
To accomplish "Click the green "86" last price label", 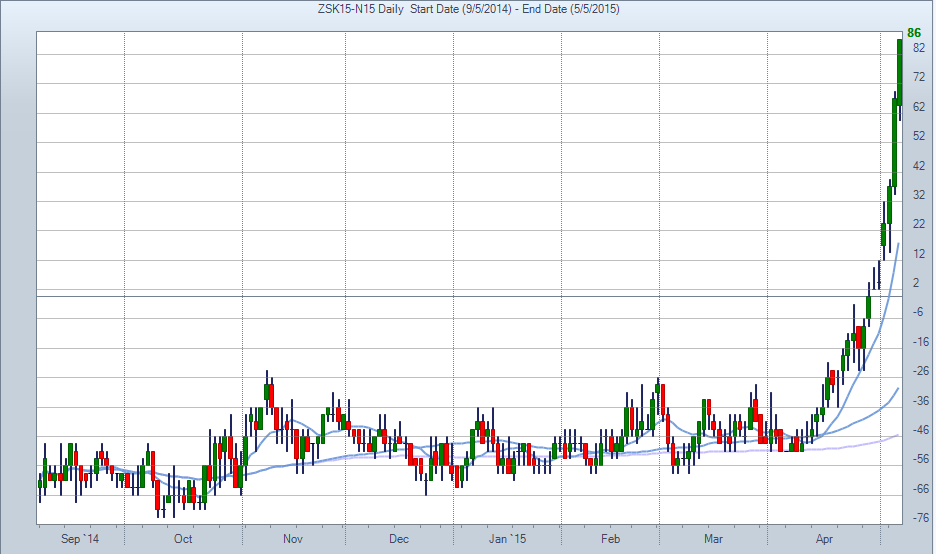I will [914, 32].
